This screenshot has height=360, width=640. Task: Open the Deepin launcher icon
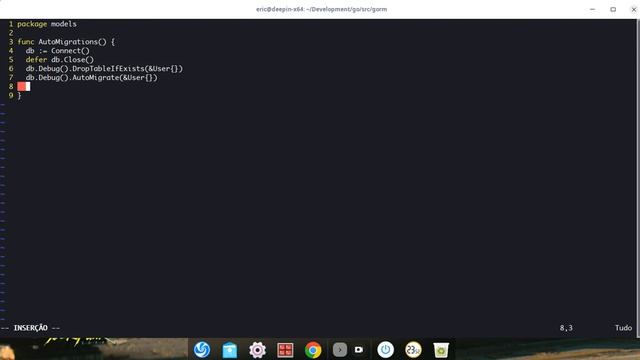click(202, 350)
